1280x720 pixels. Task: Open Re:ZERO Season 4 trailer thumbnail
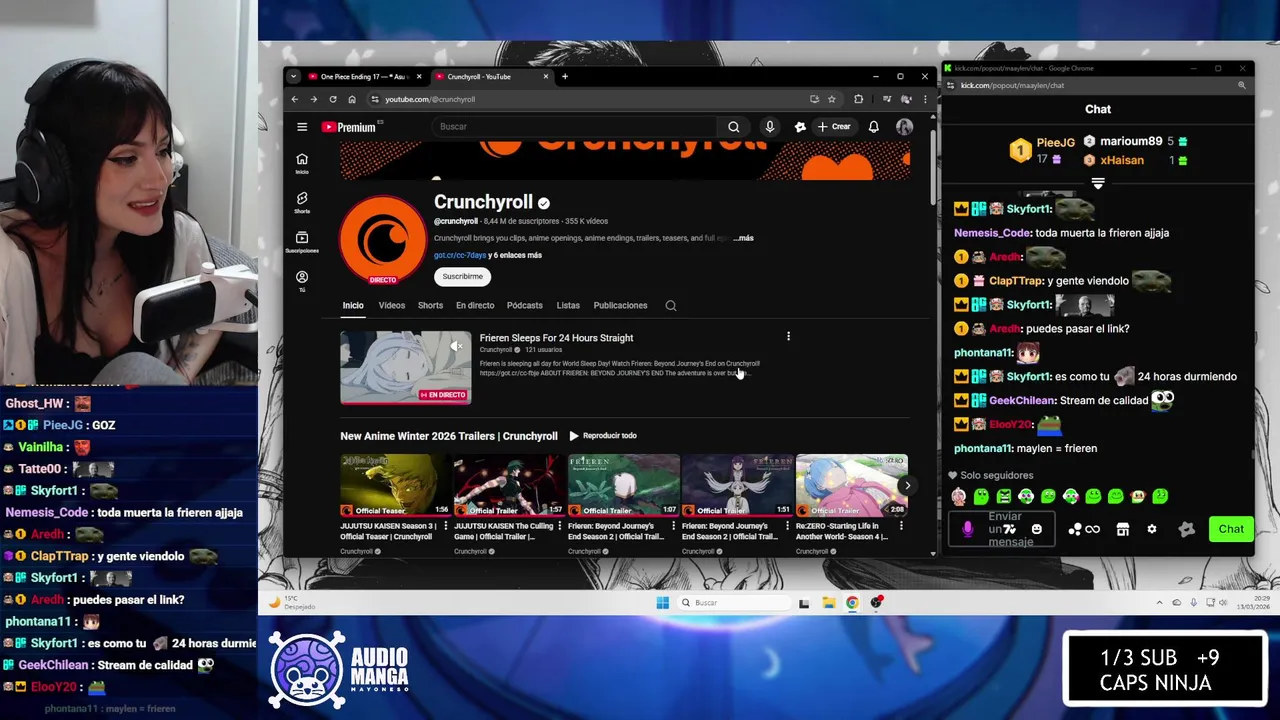point(851,485)
